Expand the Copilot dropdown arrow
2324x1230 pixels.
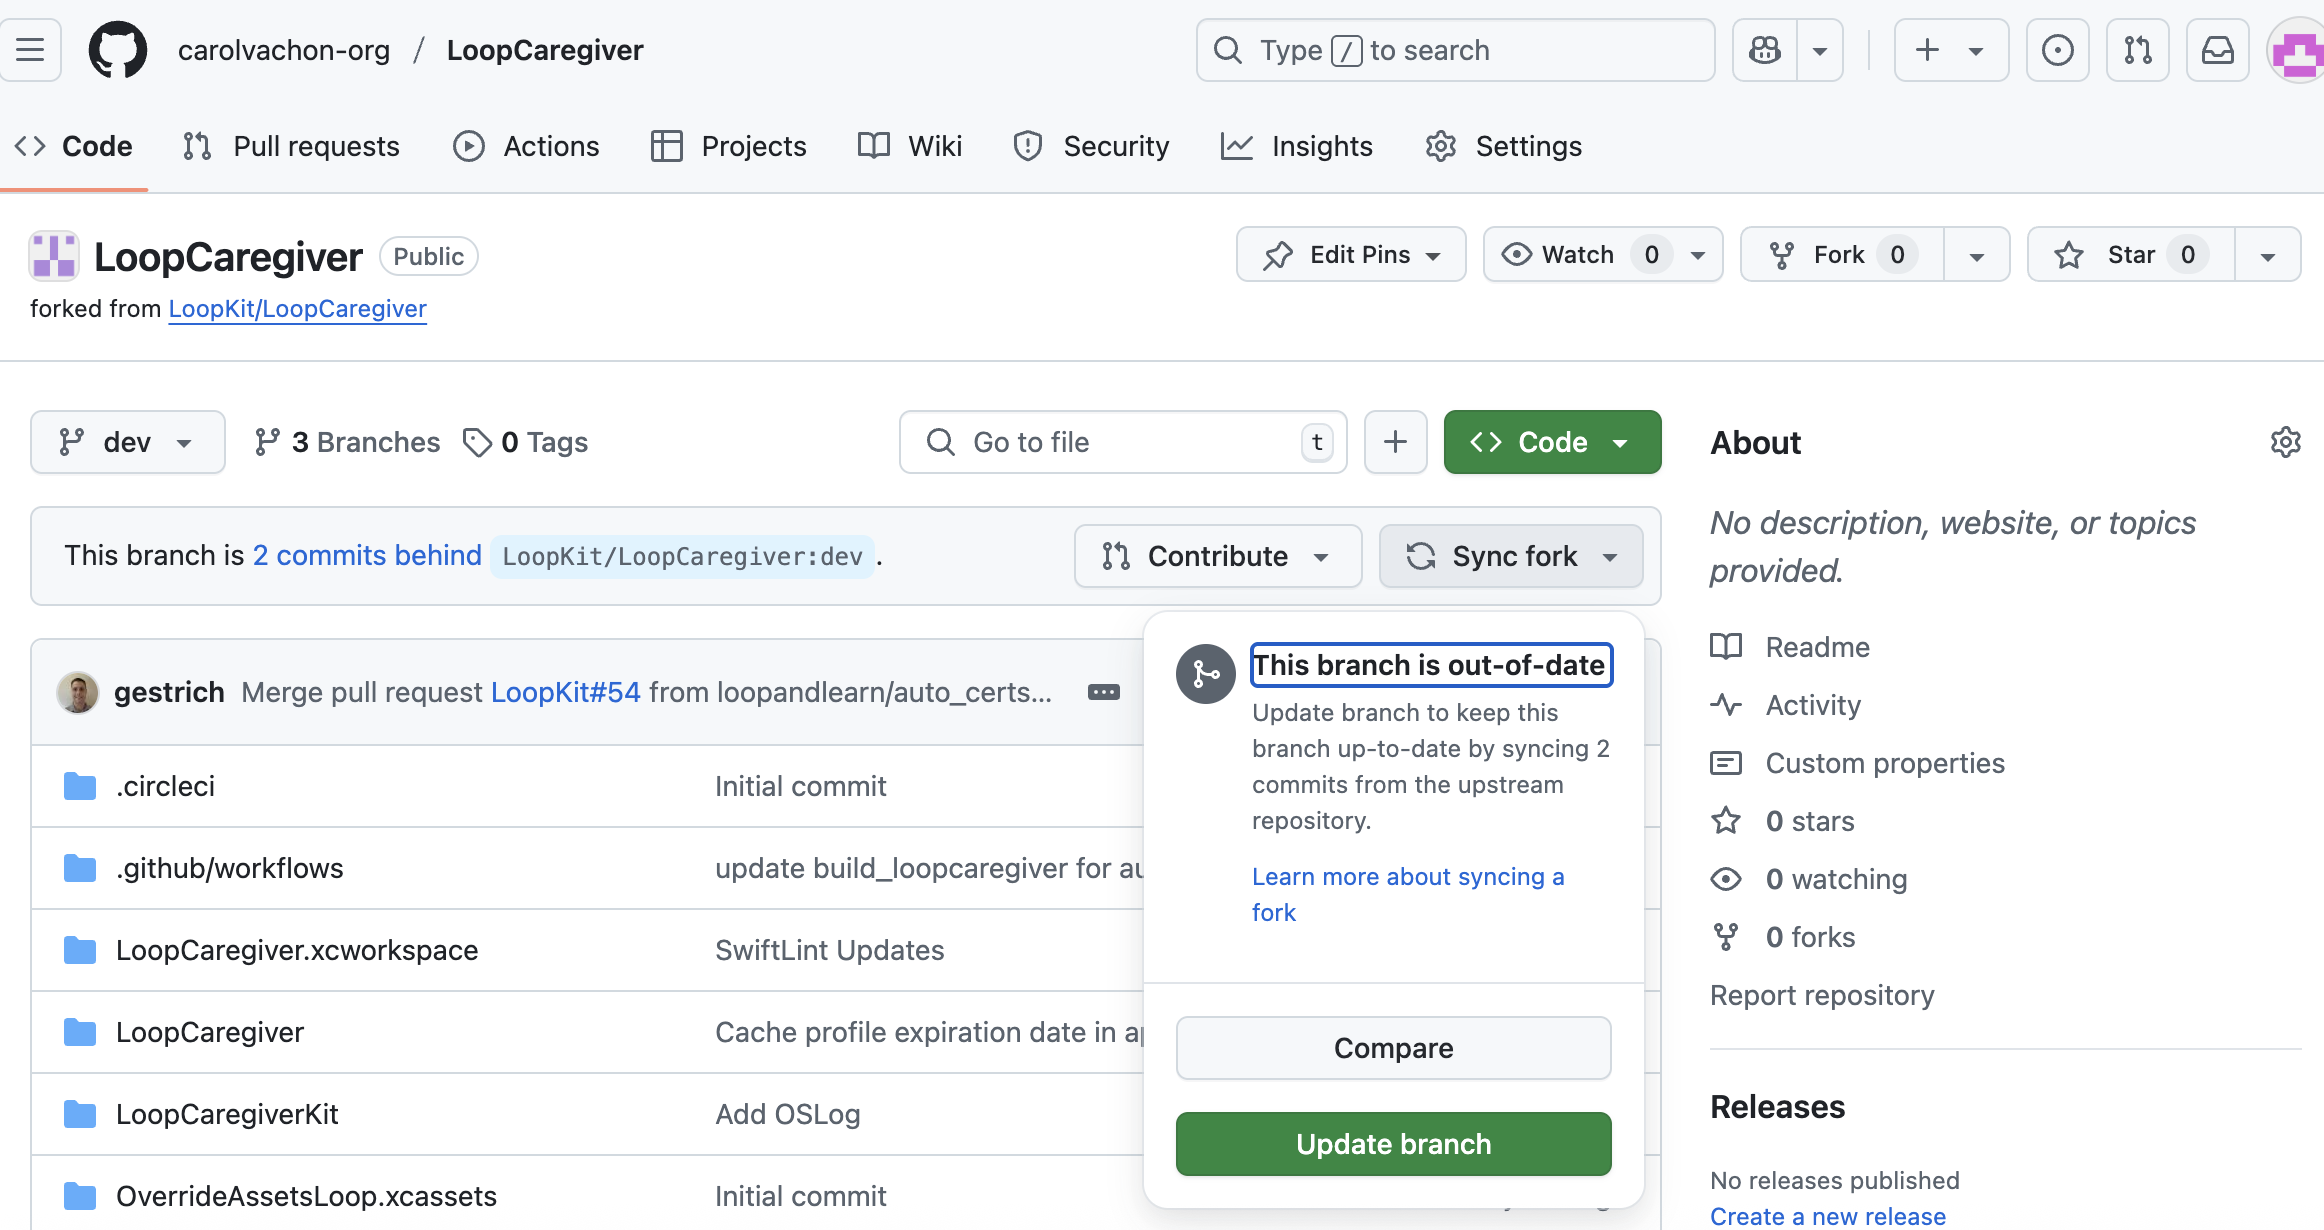coord(1820,50)
